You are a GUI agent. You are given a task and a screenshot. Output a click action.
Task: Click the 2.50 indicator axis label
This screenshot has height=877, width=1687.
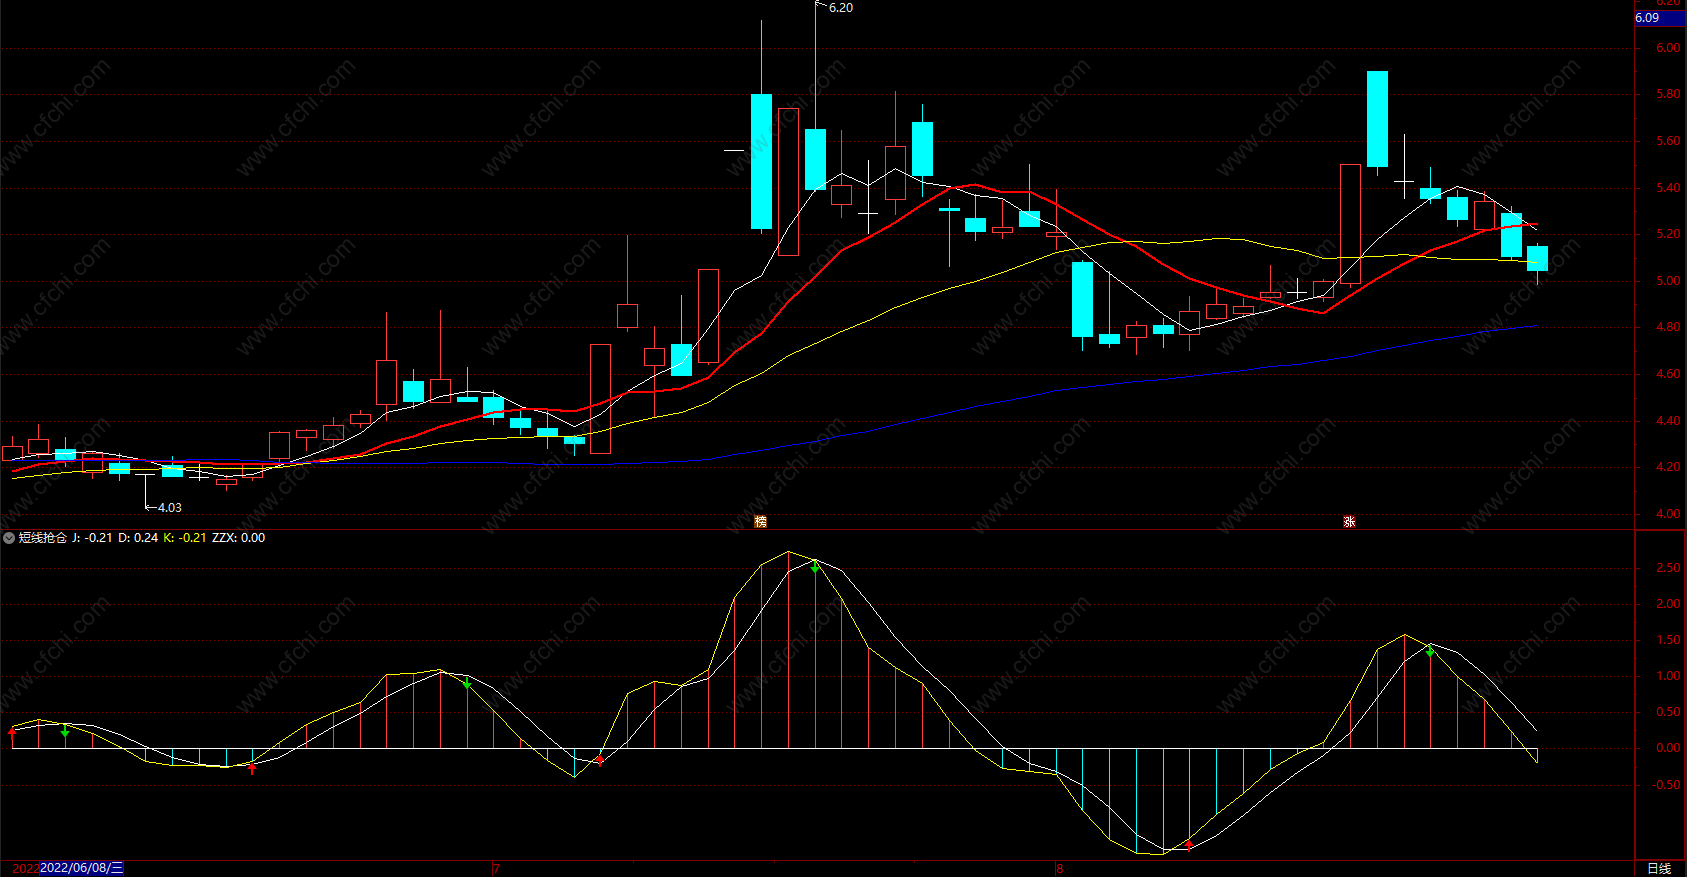pyautogui.click(x=1668, y=568)
